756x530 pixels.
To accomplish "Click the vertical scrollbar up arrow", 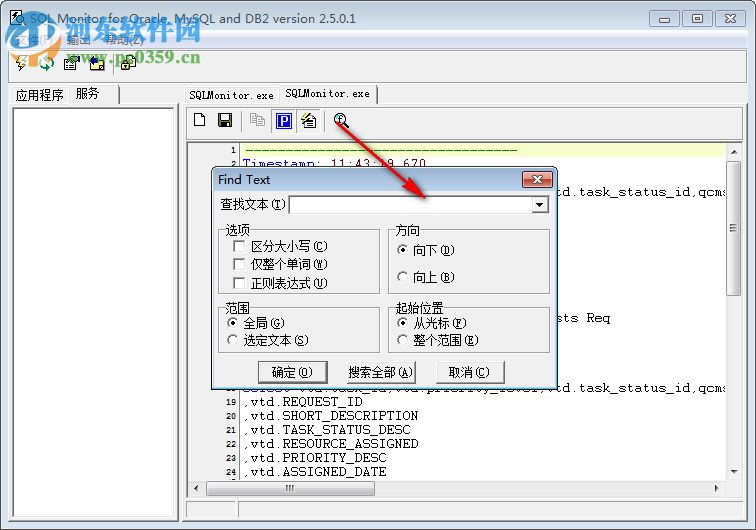I will click(734, 152).
